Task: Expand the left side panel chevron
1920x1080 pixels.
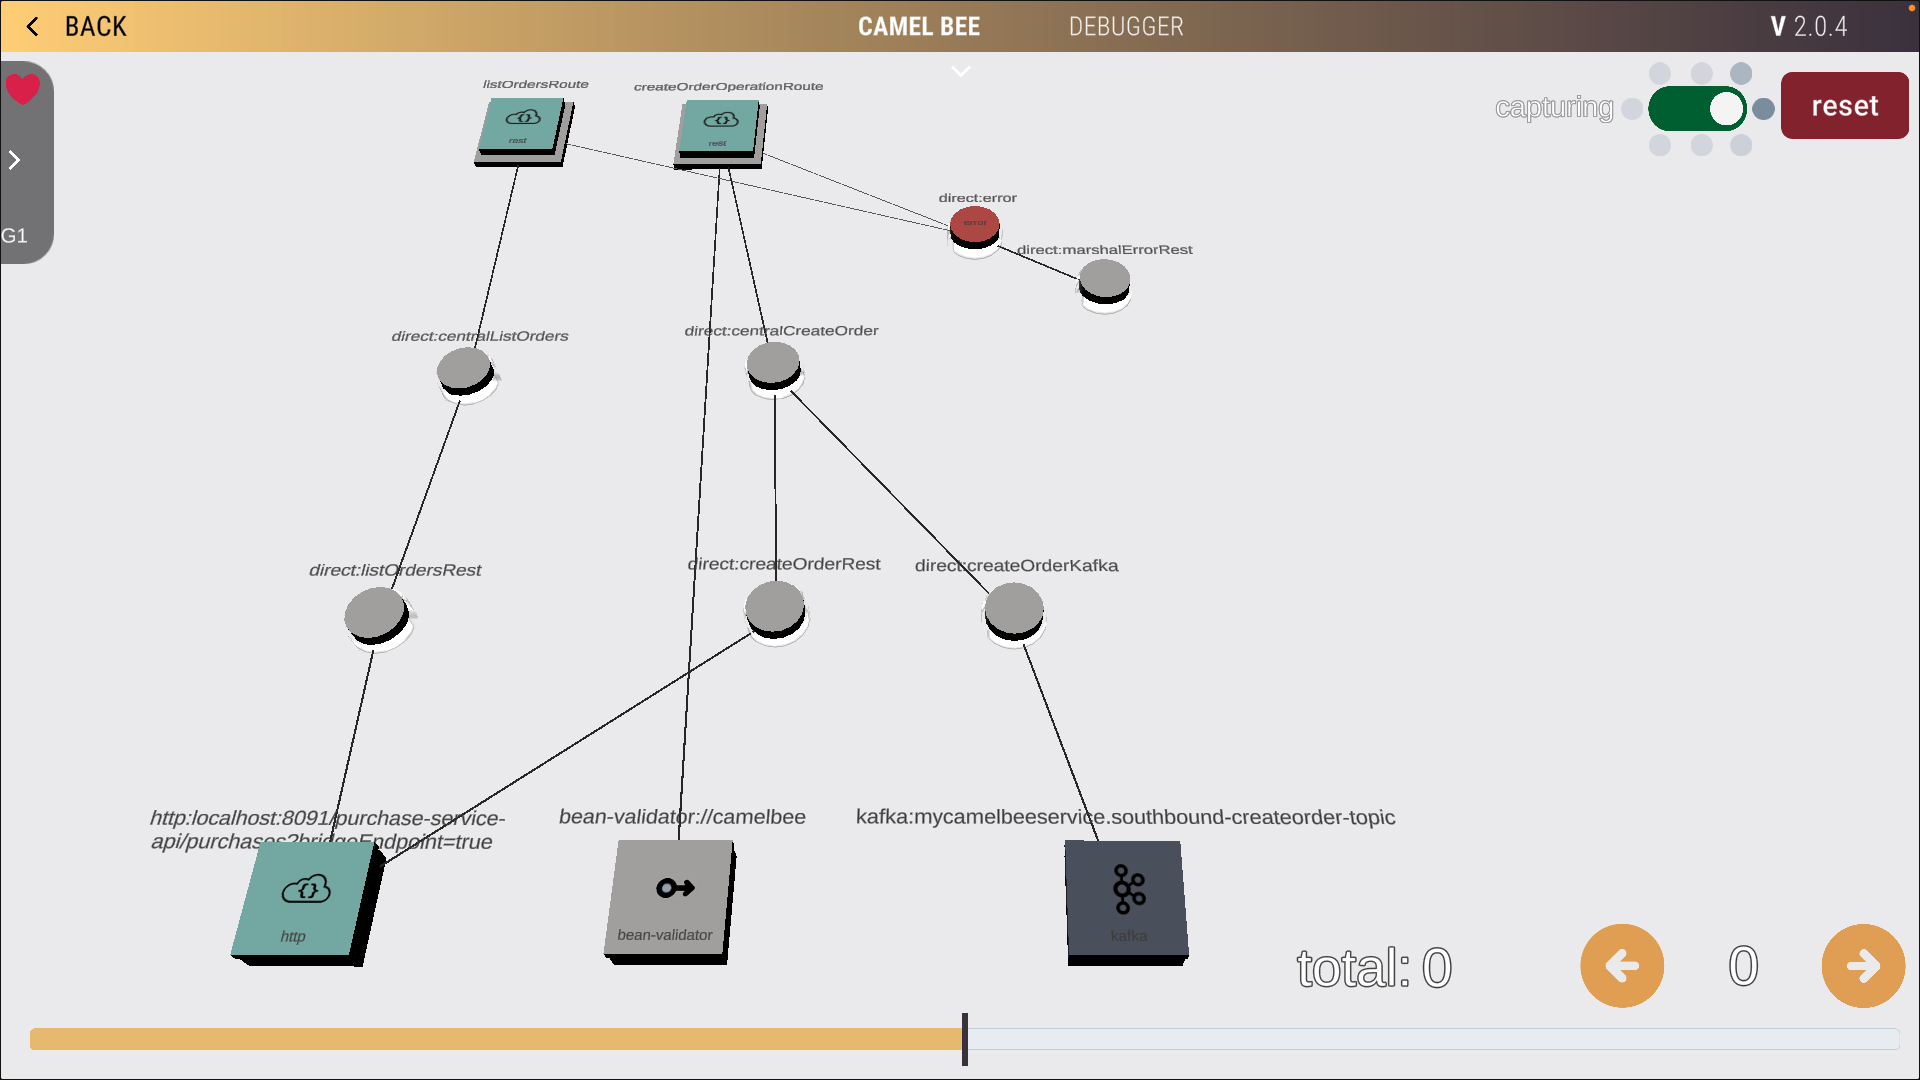Action: 15,160
